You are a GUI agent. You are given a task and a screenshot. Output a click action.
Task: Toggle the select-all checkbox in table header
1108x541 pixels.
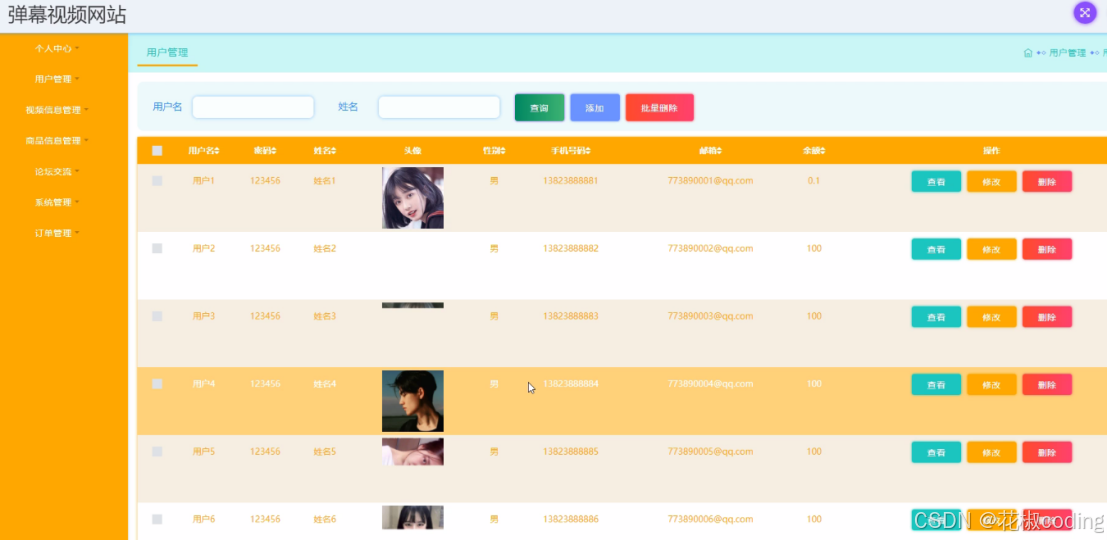[157, 150]
